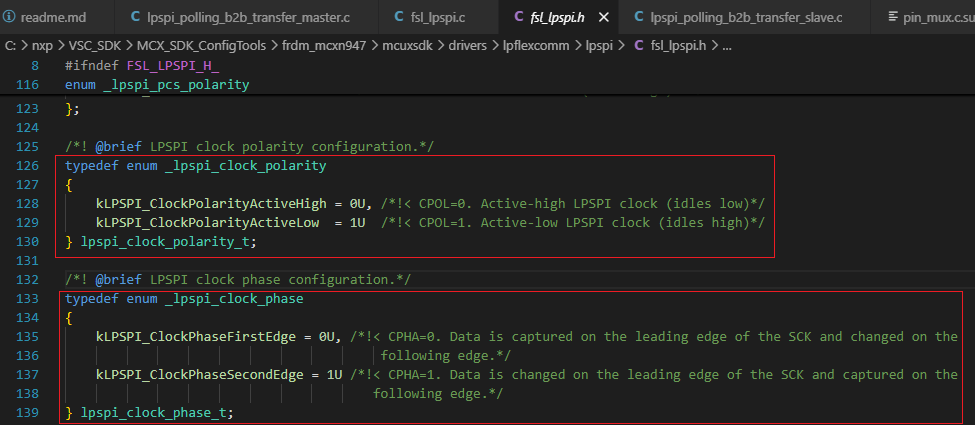This screenshot has width=975, height=425.
Task: Click the pin_mux.c tab file icon
Action: [892, 17]
